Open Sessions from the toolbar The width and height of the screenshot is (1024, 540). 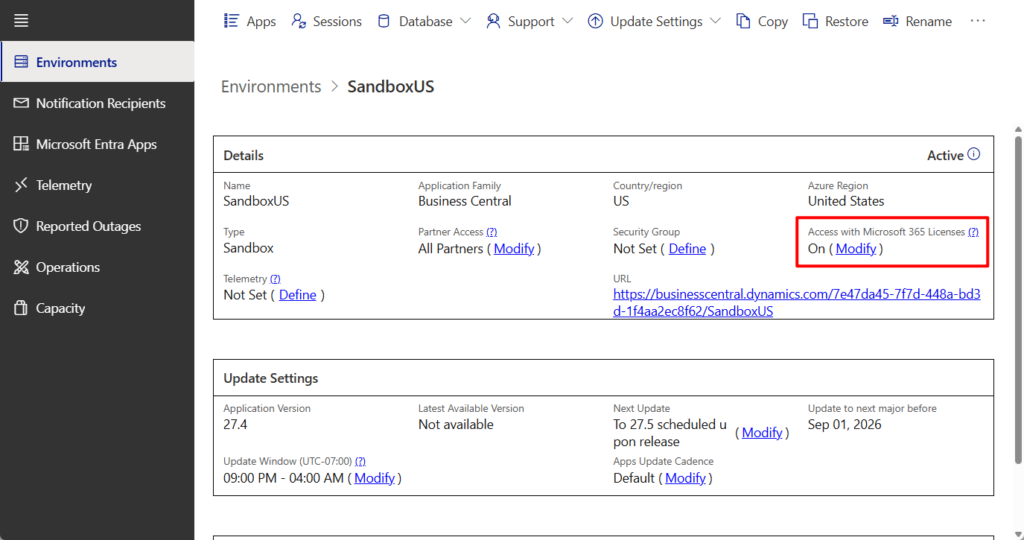click(327, 21)
